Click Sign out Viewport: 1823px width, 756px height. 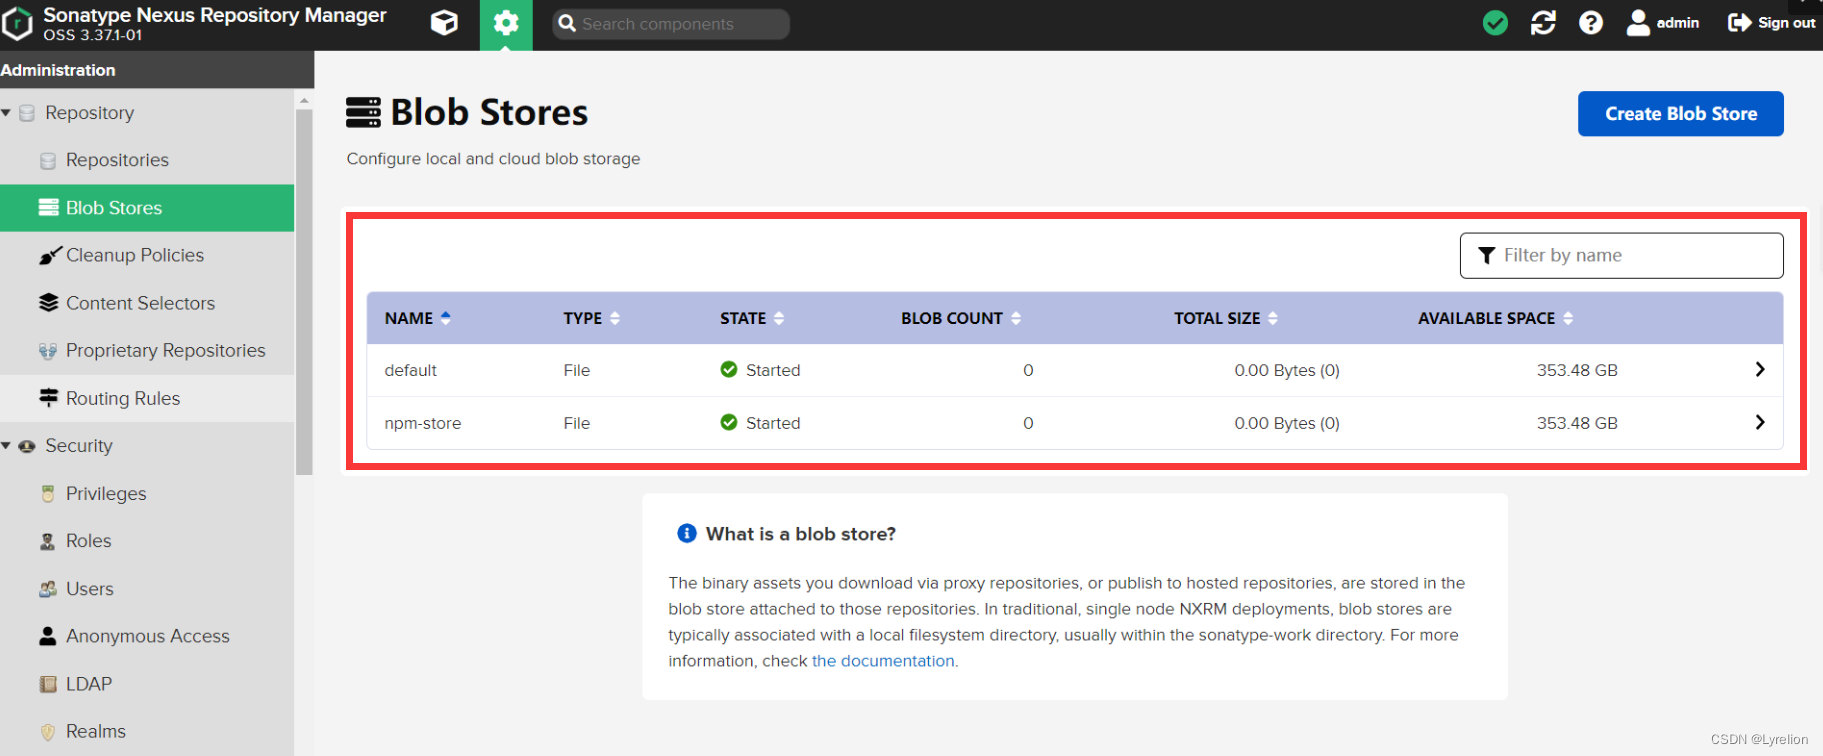(x=1772, y=23)
